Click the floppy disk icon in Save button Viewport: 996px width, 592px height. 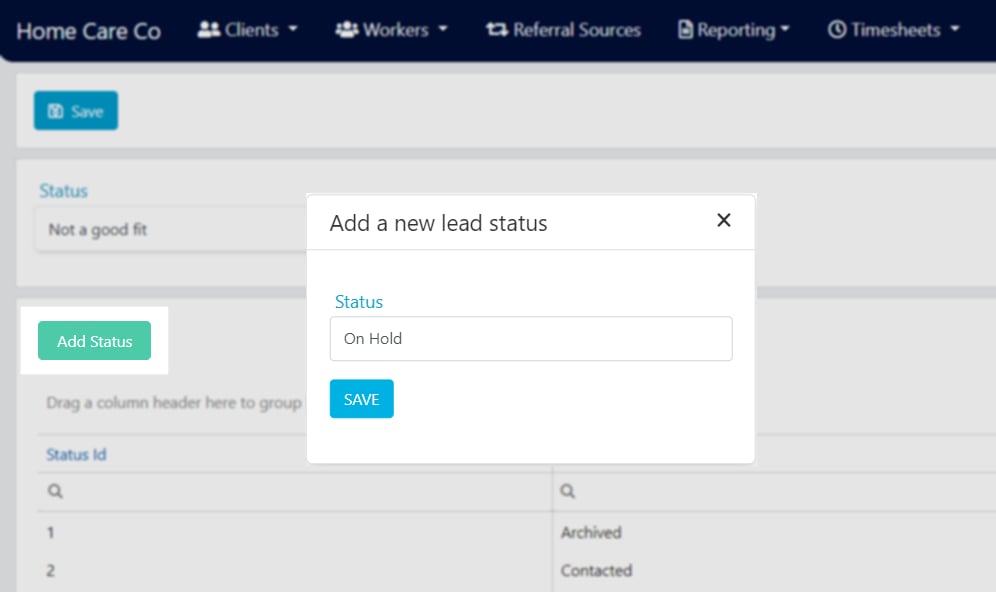pos(56,111)
